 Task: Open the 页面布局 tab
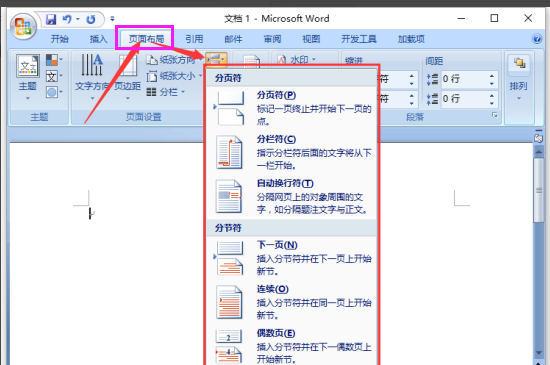(146, 39)
